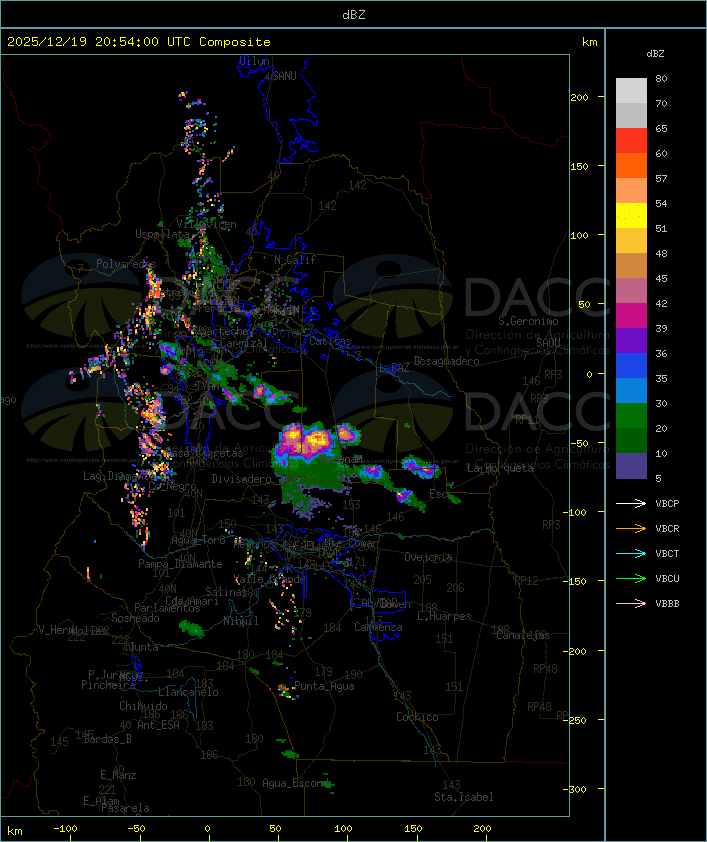Click the Divisadero map label
The image size is (707, 842).
click(x=241, y=478)
